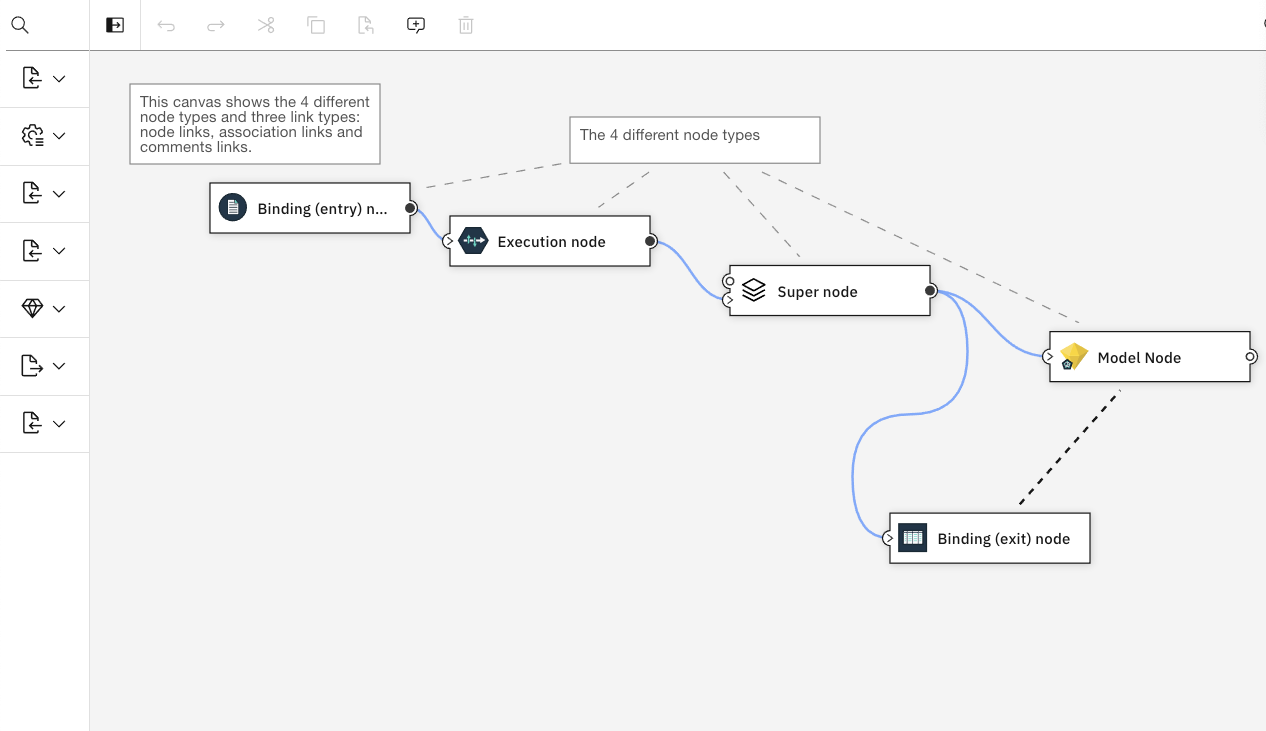Expand the gear category dropdown in sidebar
The image size is (1266, 731).
pyautogui.click(x=57, y=135)
